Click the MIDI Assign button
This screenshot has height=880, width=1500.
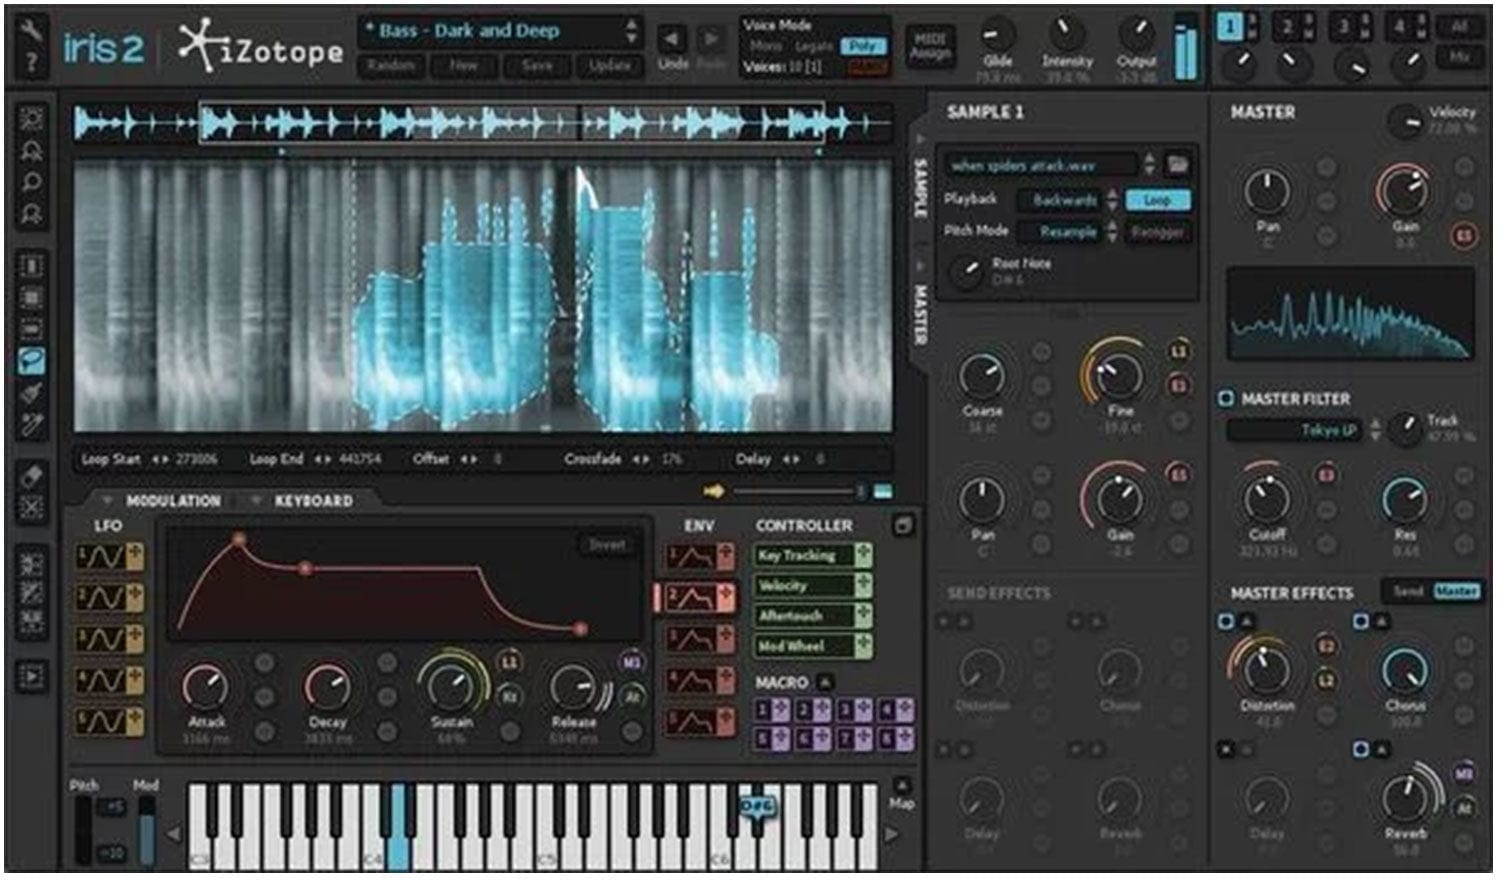(930, 46)
